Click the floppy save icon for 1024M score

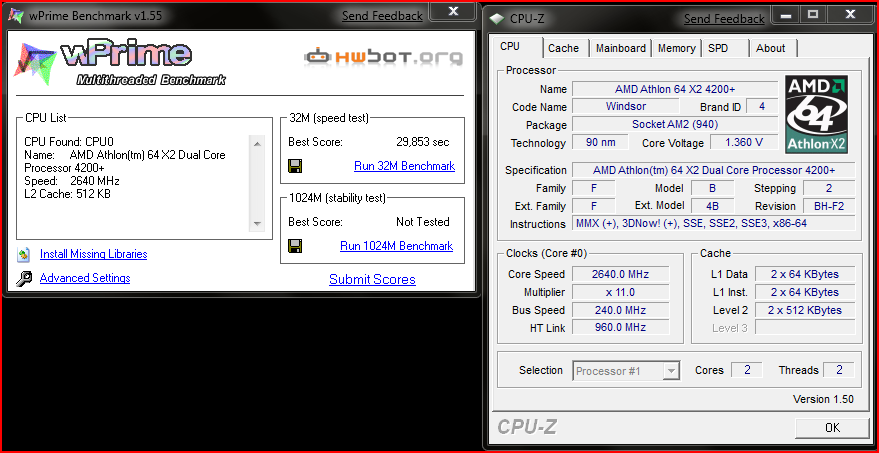(x=295, y=246)
